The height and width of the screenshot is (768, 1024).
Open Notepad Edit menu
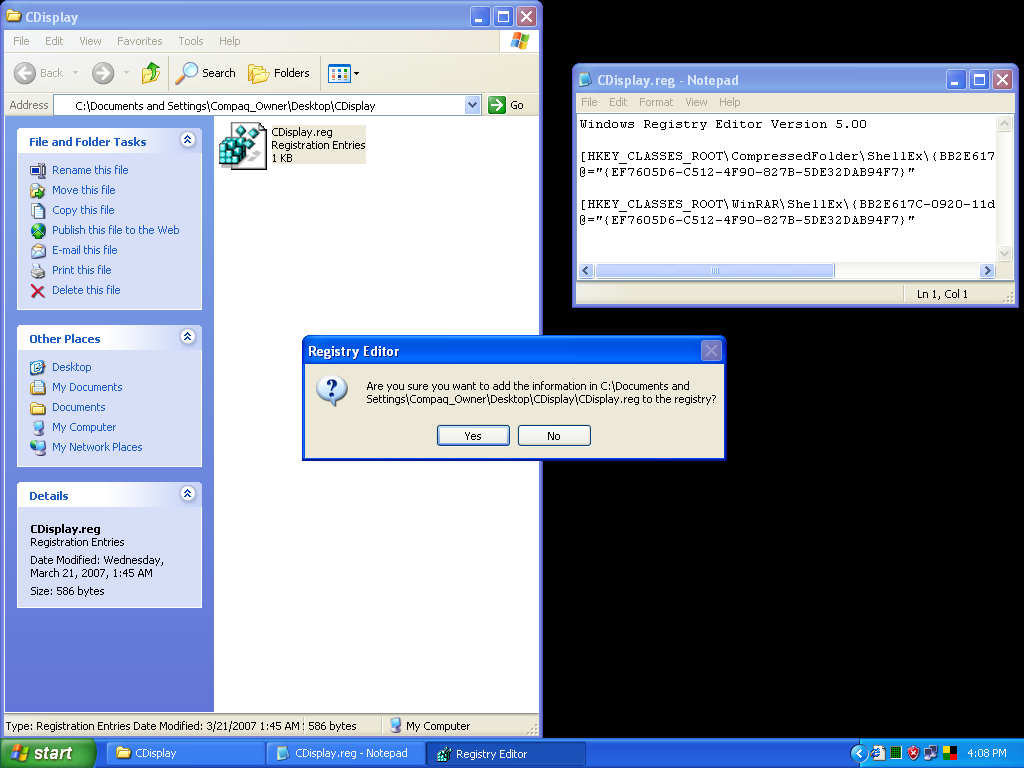pos(618,103)
